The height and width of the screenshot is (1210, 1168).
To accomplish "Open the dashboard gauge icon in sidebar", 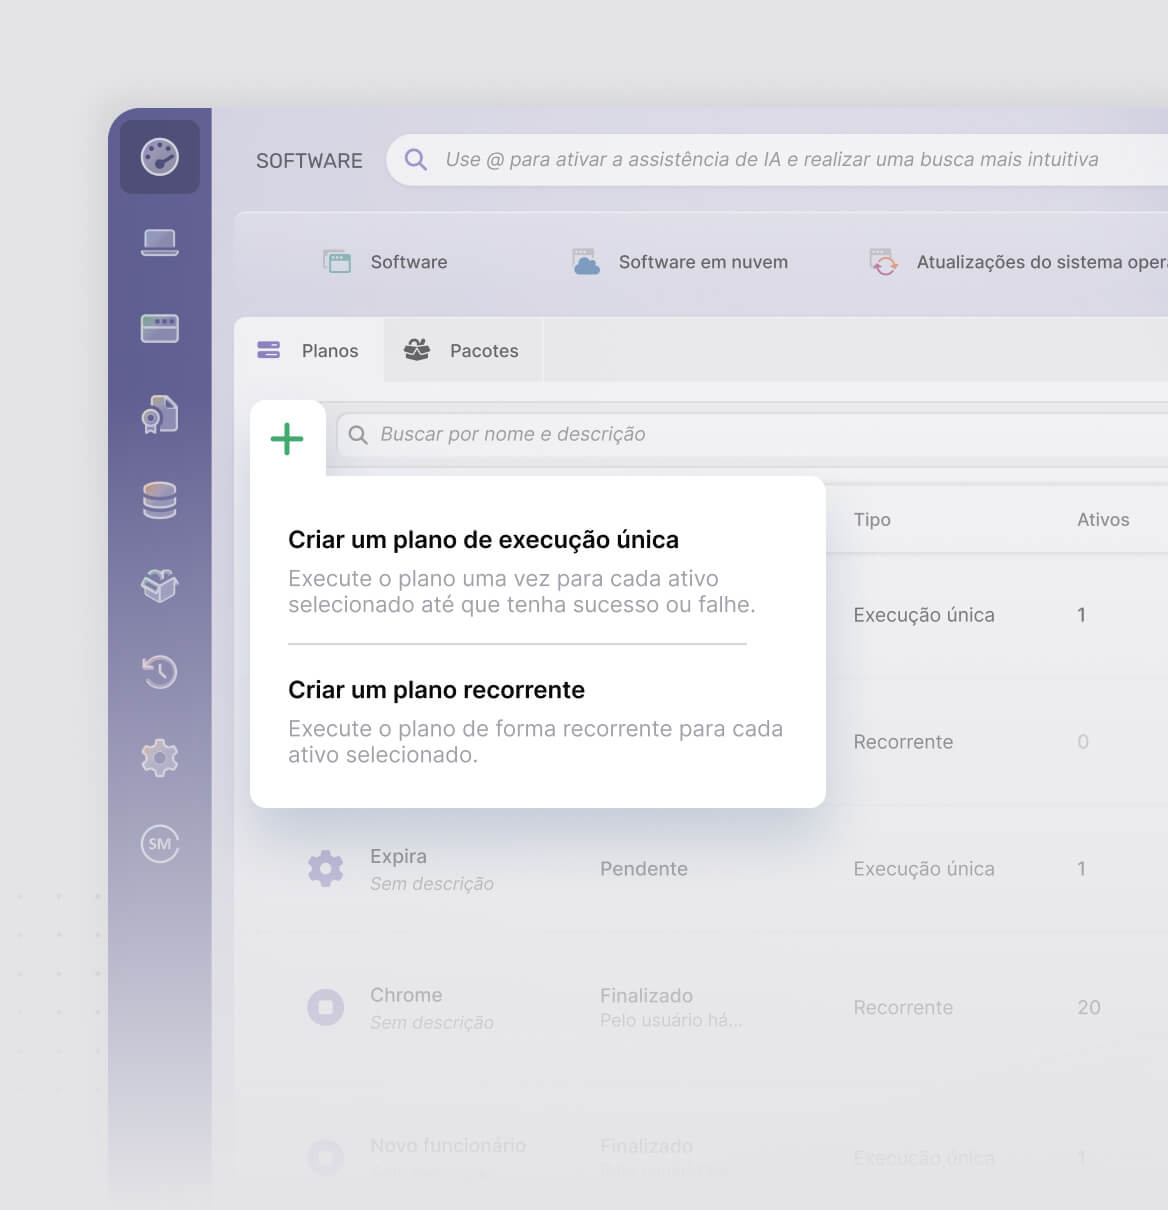I will (160, 157).
